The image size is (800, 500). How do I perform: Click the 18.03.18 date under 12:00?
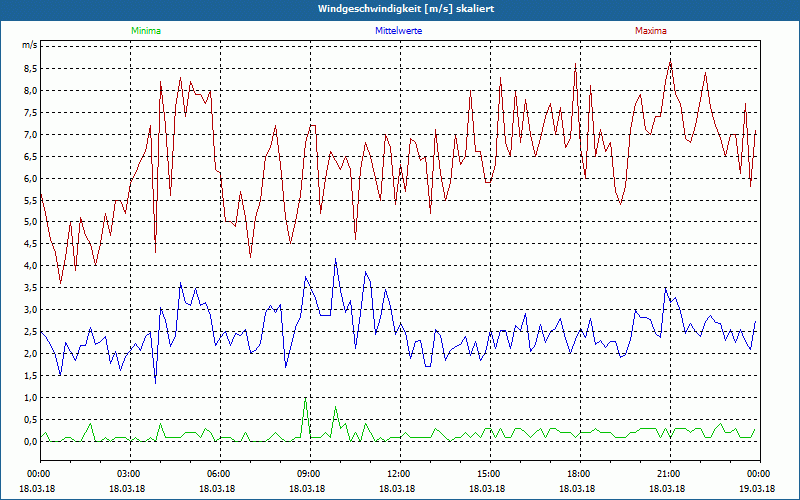[x=396, y=488]
